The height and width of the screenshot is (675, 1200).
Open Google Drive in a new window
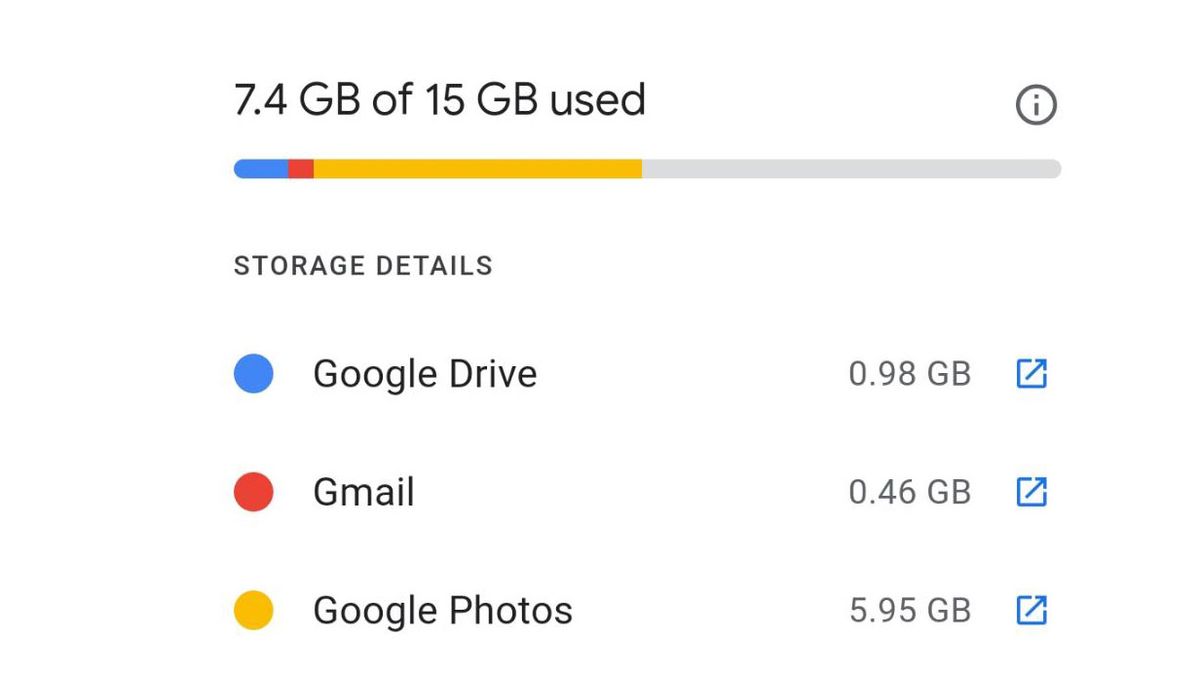(x=1032, y=373)
